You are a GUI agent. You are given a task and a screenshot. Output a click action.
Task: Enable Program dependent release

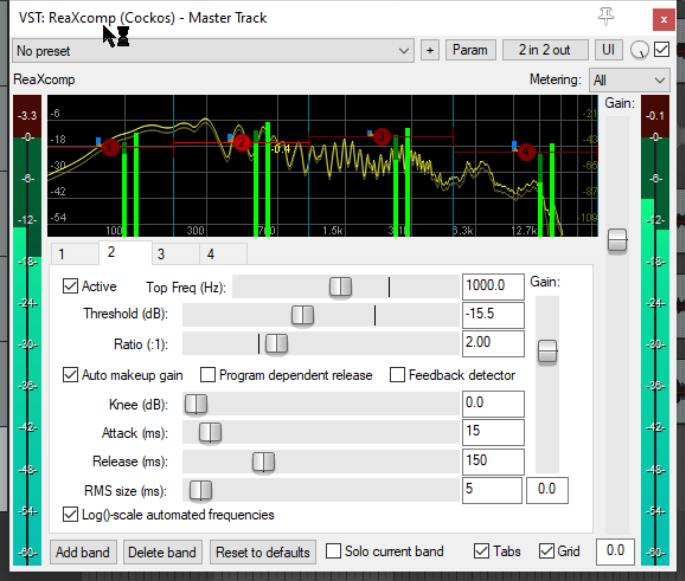pos(208,375)
